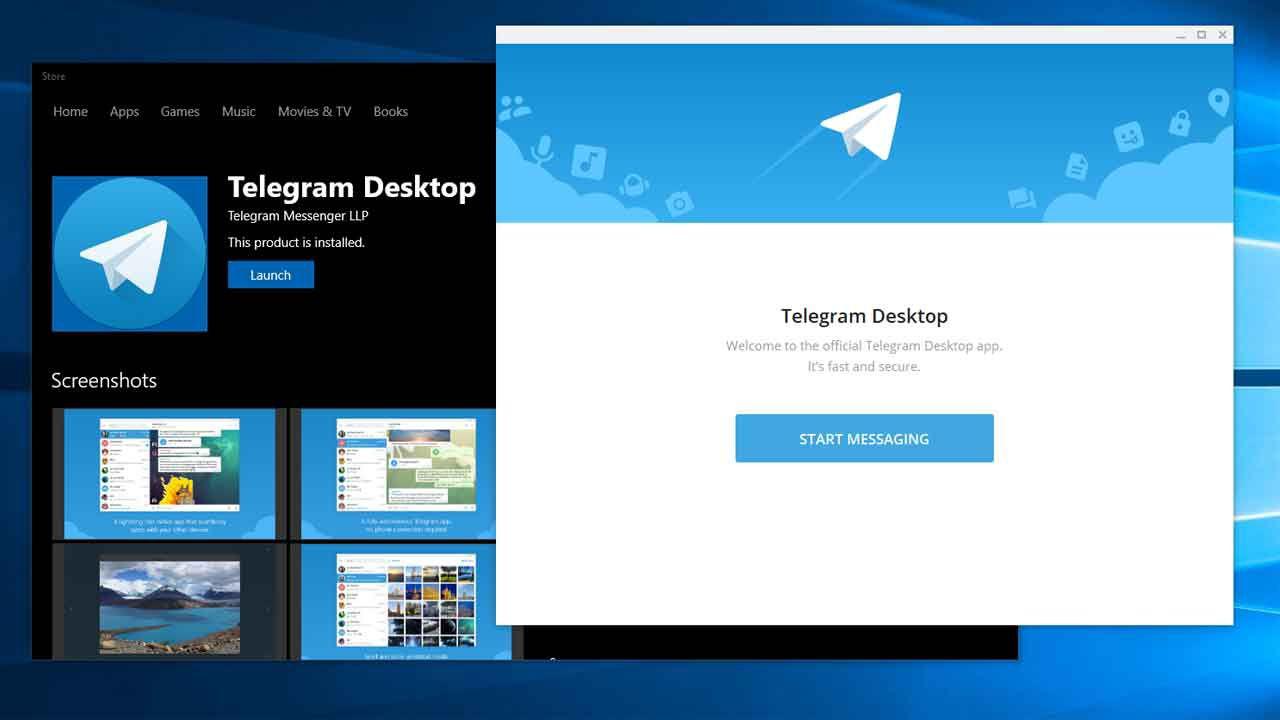Switch to the Apps tab in Store

(x=124, y=111)
